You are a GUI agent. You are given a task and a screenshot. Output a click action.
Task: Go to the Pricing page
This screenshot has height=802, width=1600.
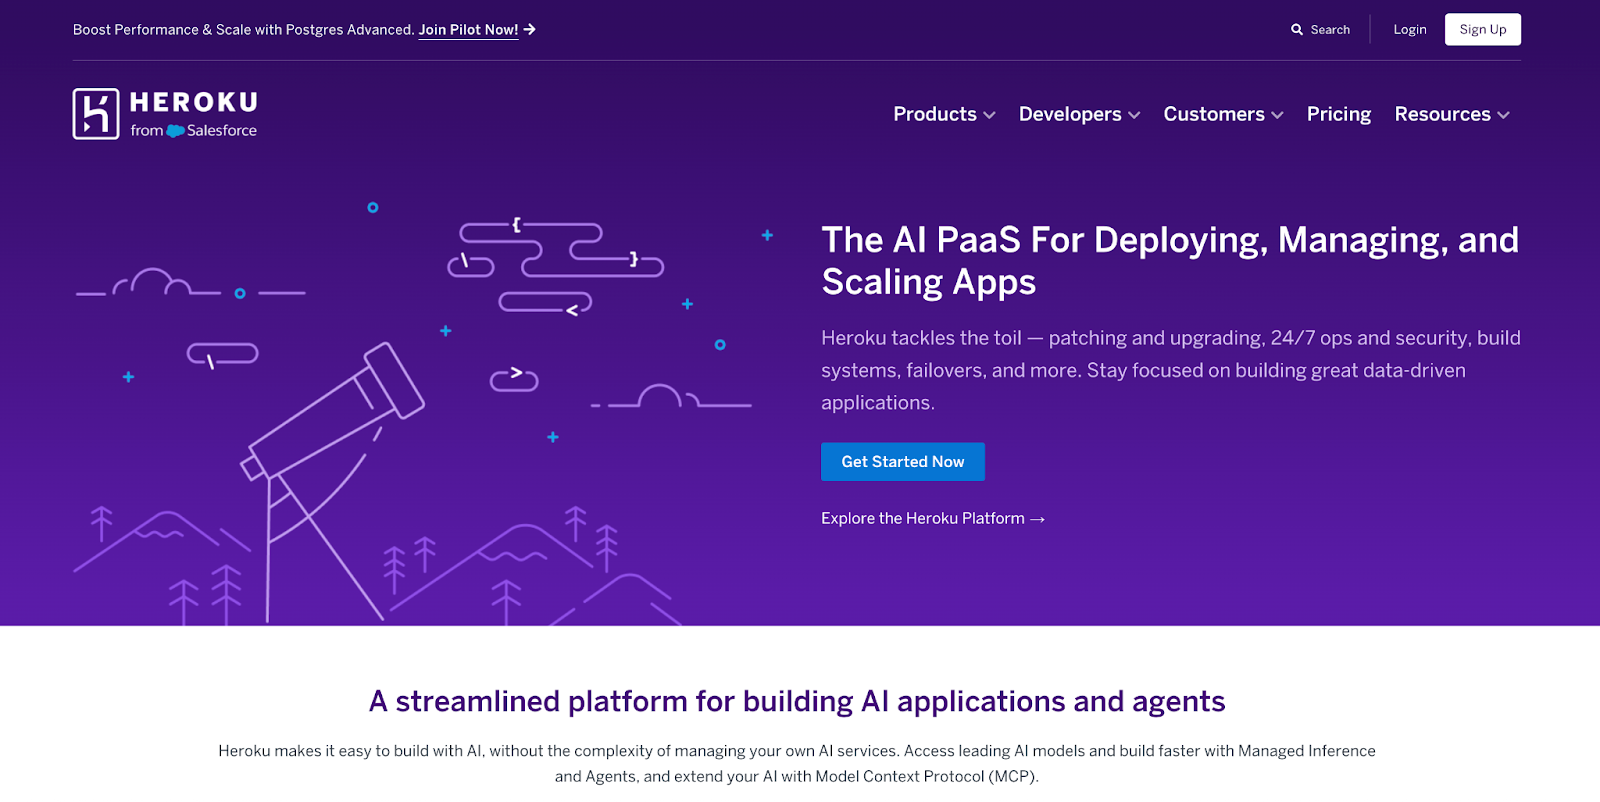click(x=1338, y=114)
